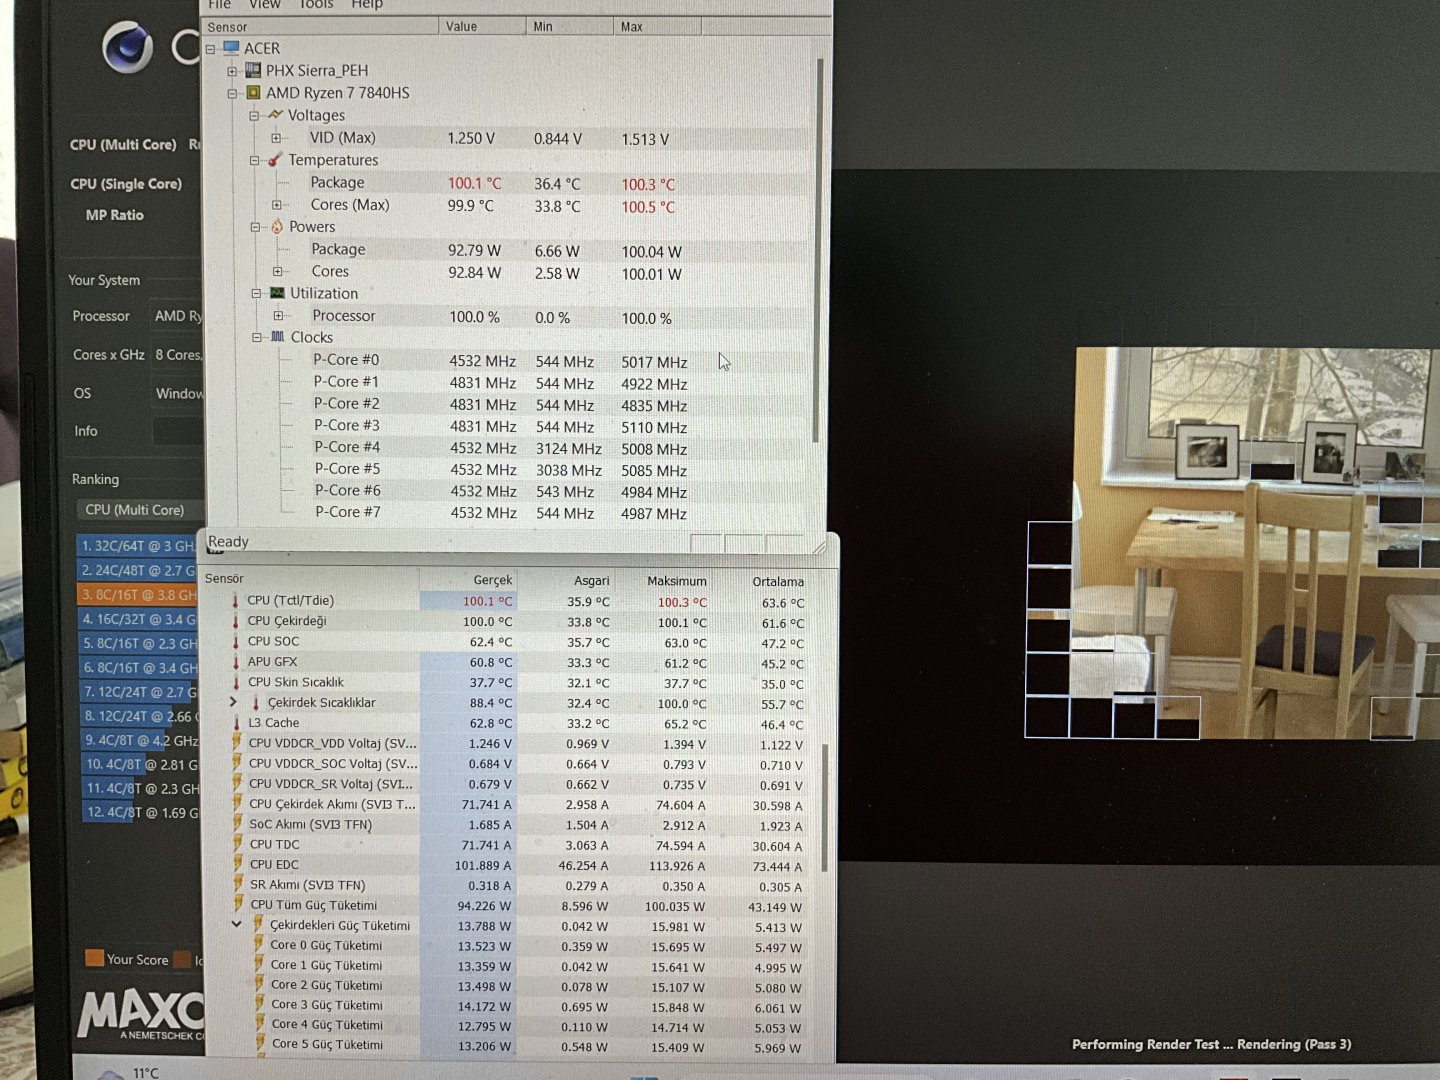Open the Tools menu in HWMonitor
1440x1080 pixels.
(x=316, y=5)
